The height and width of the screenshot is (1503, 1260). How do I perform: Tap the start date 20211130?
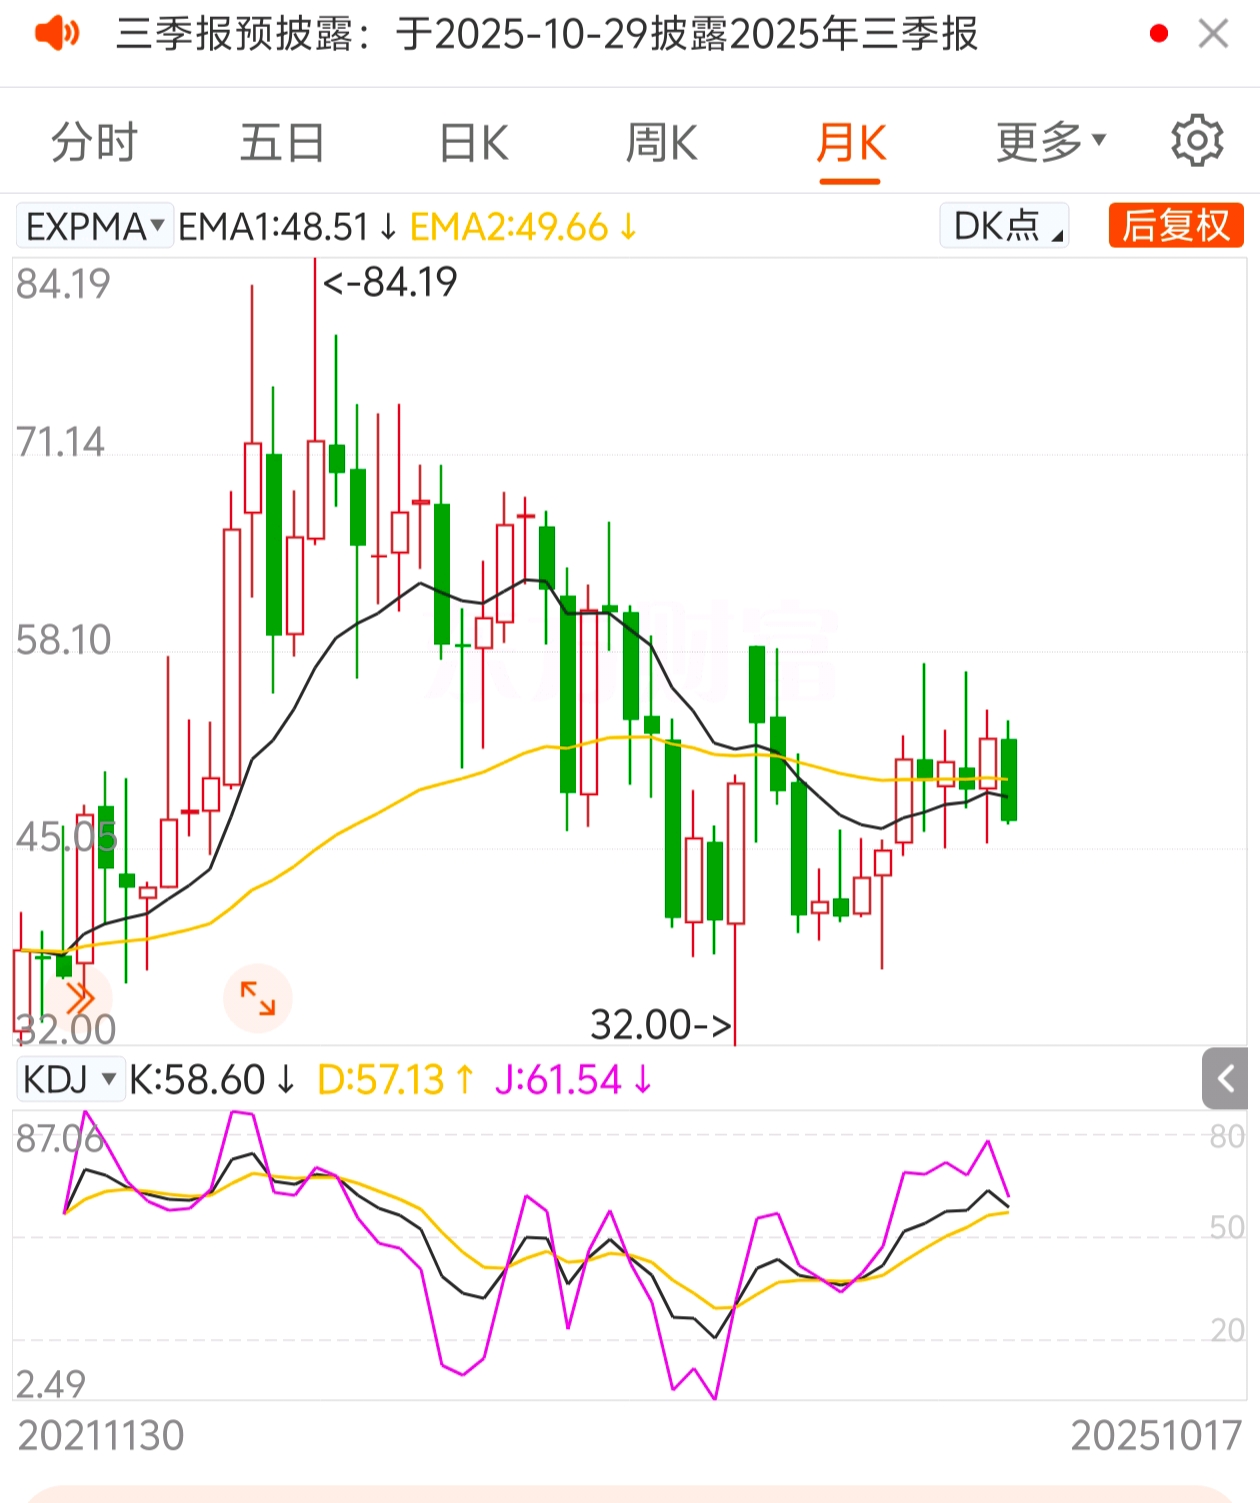pyautogui.click(x=101, y=1436)
